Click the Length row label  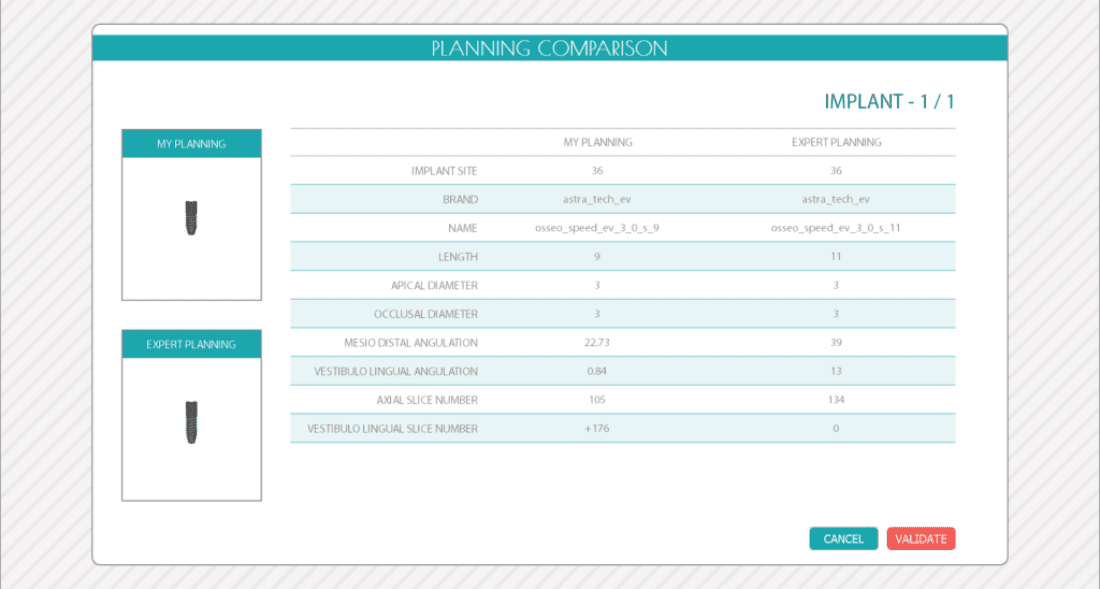click(458, 257)
